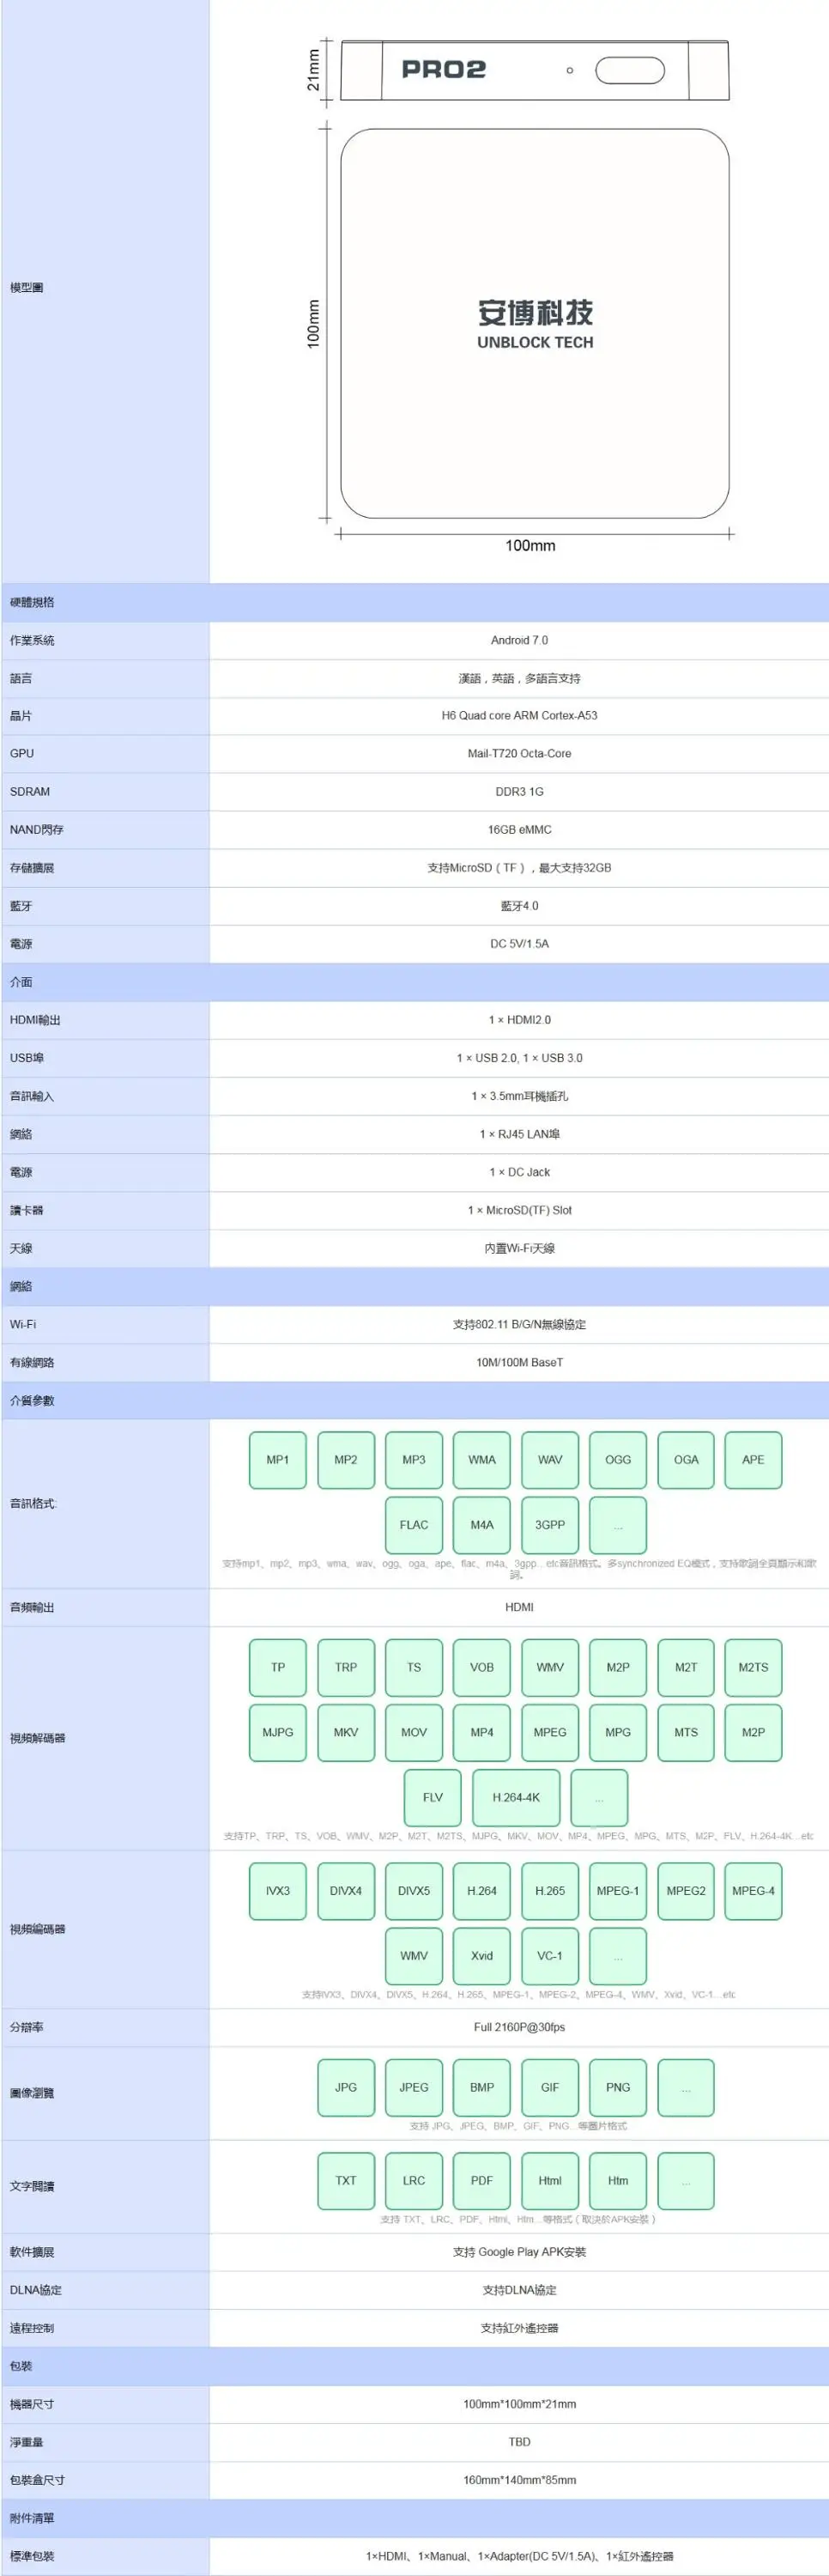Select the M4A format tile
This screenshot has width=829, height=2576.
481,1525
